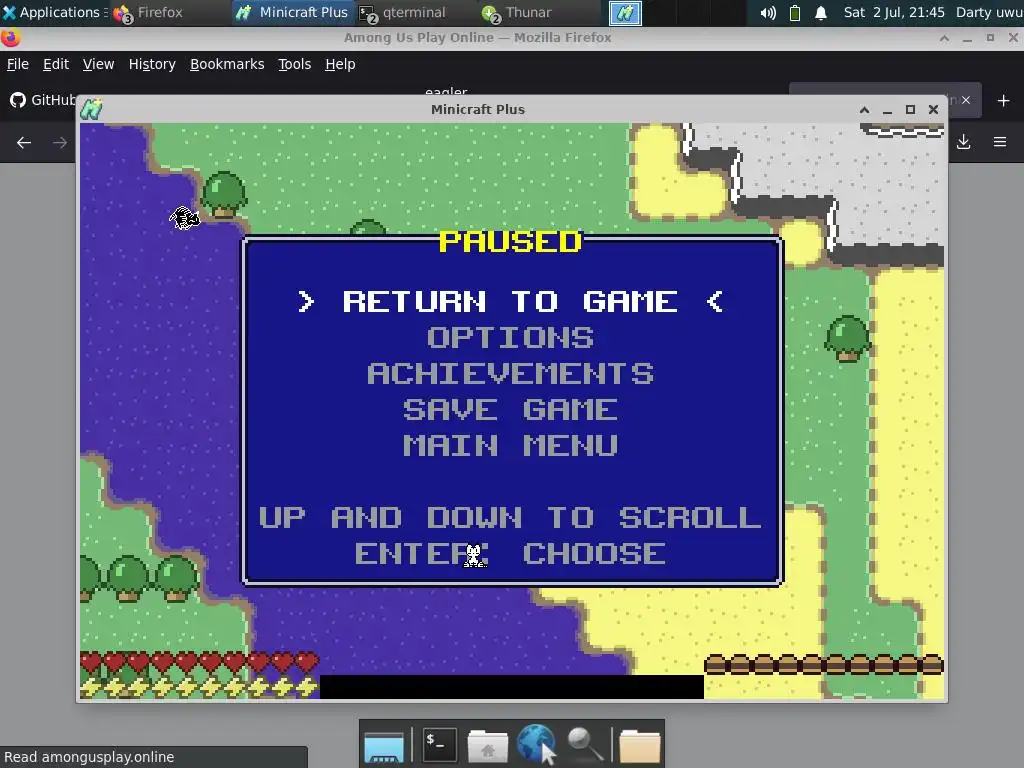Click the UP AND DOWN TO SCROLL hint

510,518
